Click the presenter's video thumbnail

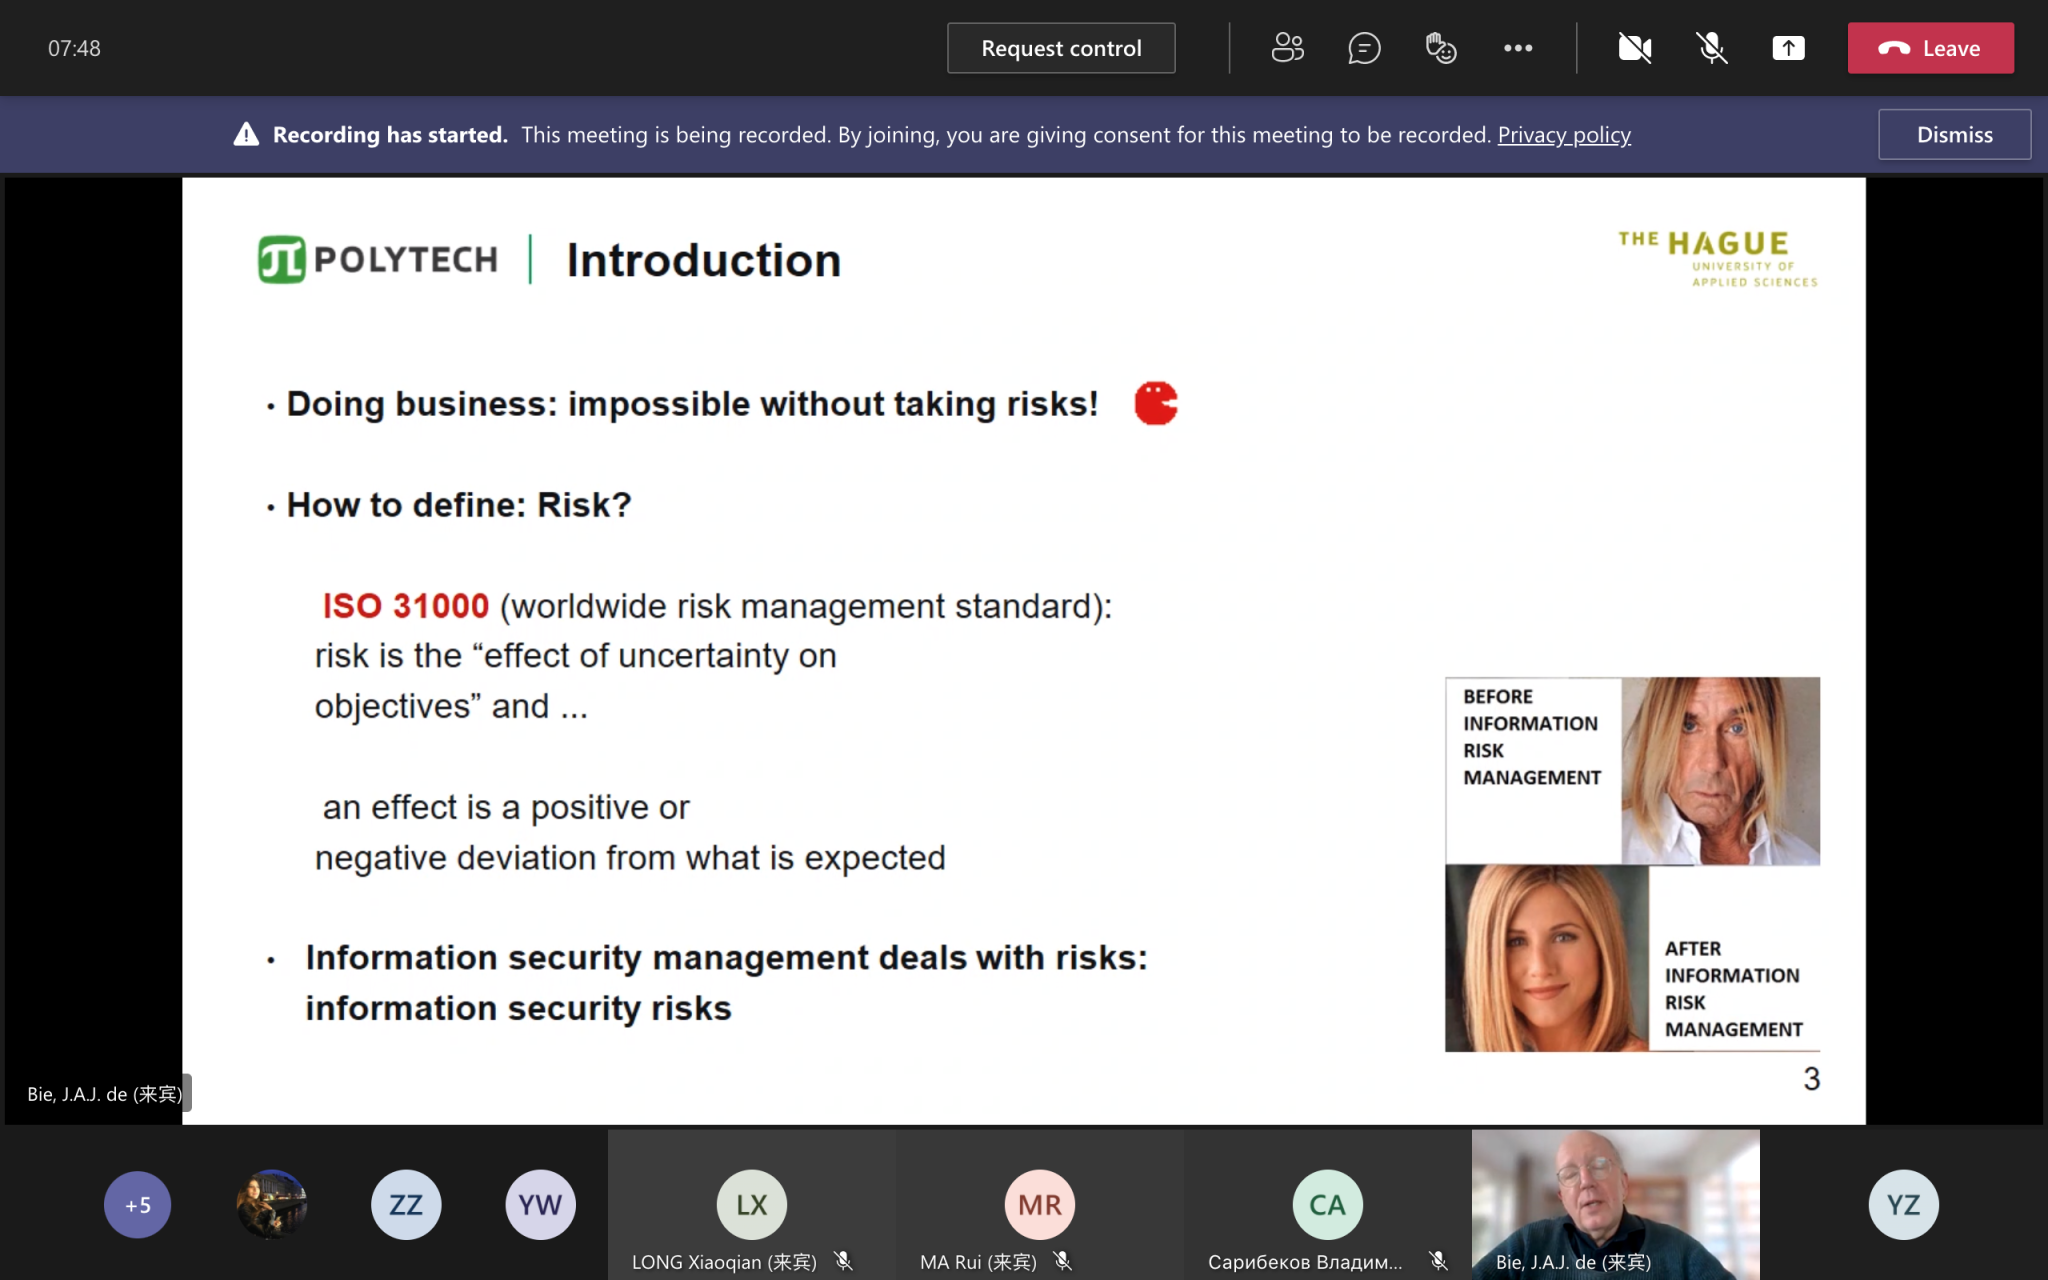click(x=1615, y=1200)
